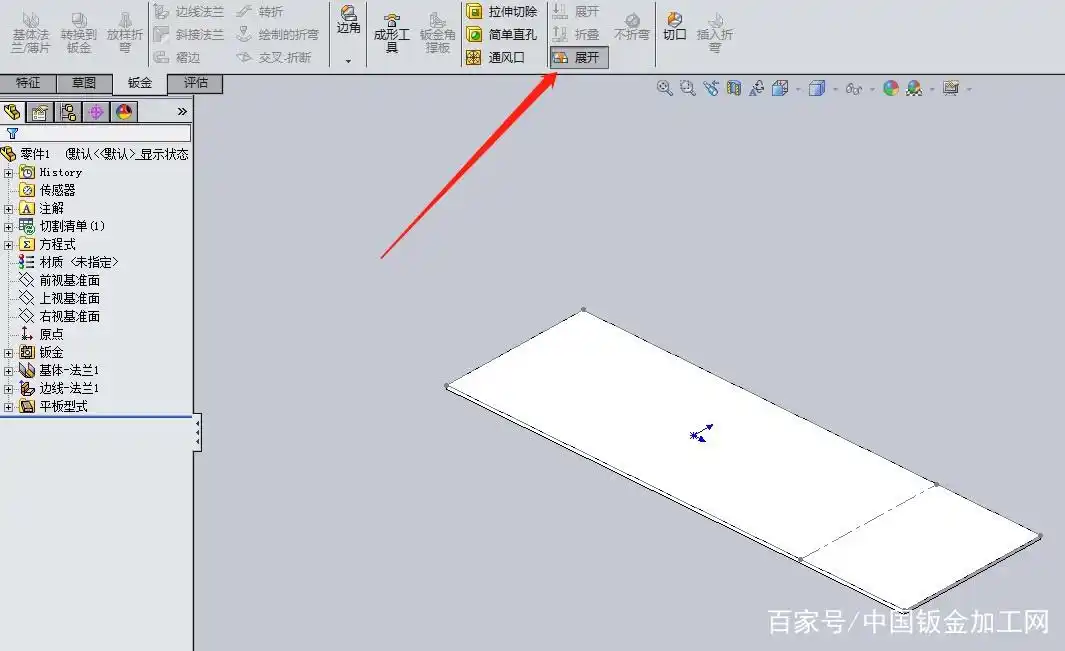This screenshot has height=651, width=1065.
Task: Click the 转换到钣金 tool
Action: [78, 33]
